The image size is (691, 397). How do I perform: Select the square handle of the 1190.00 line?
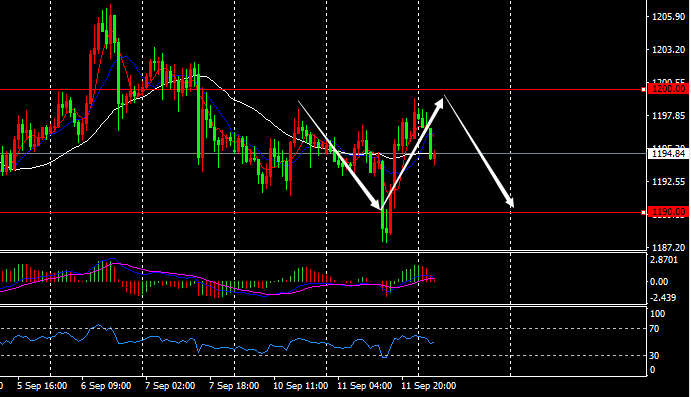(643, 213)
